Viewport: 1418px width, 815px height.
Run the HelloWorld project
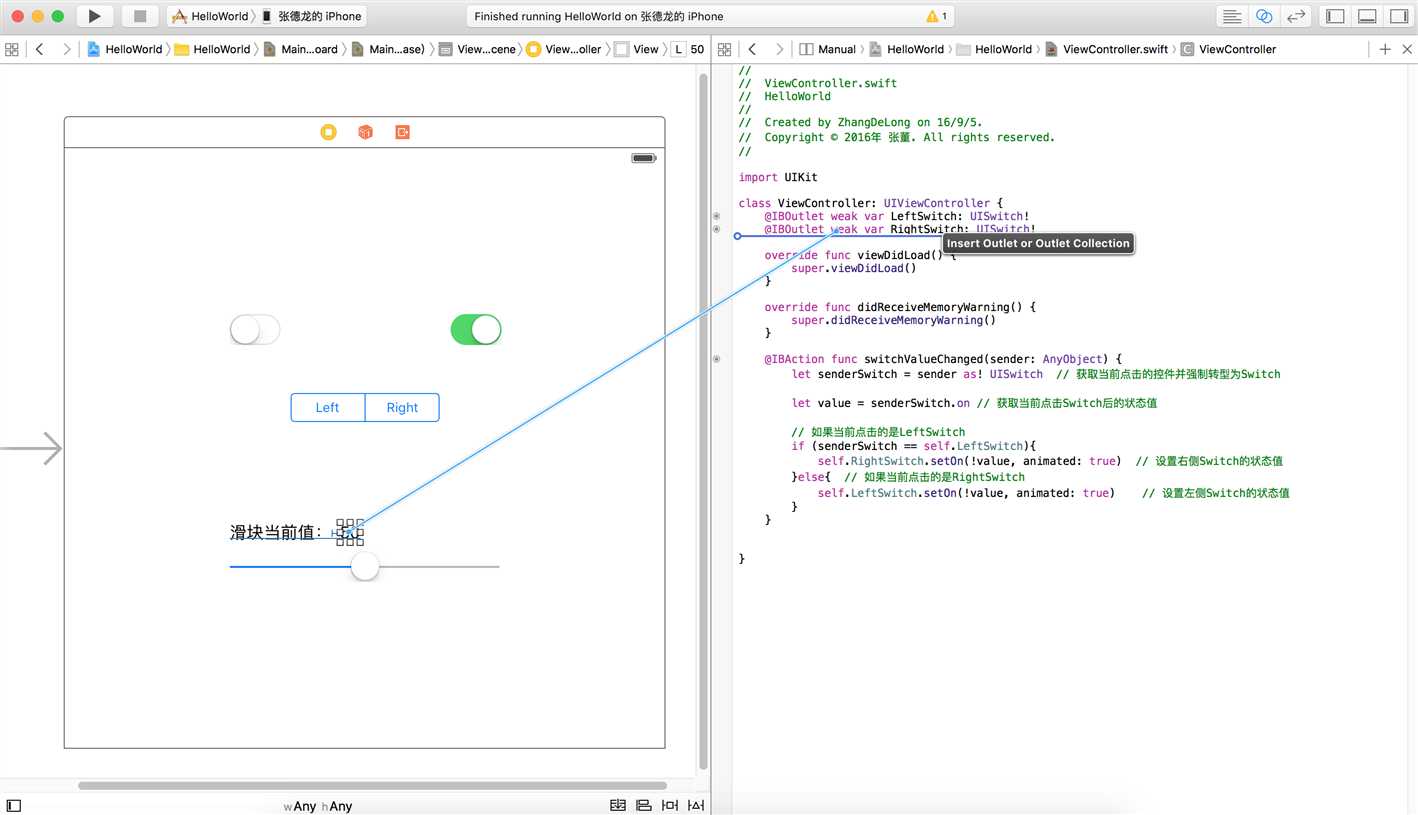point(95,16)
